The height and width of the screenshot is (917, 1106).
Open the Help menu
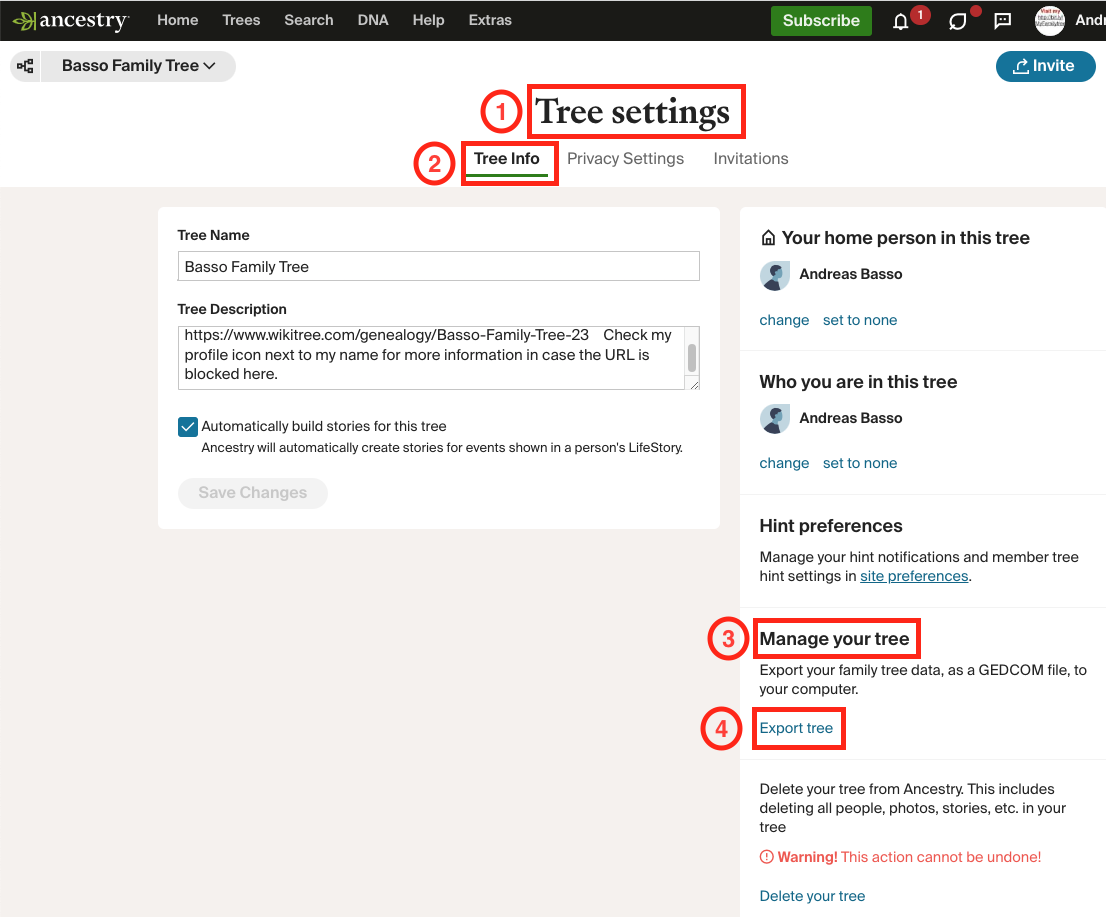point(428,20)
